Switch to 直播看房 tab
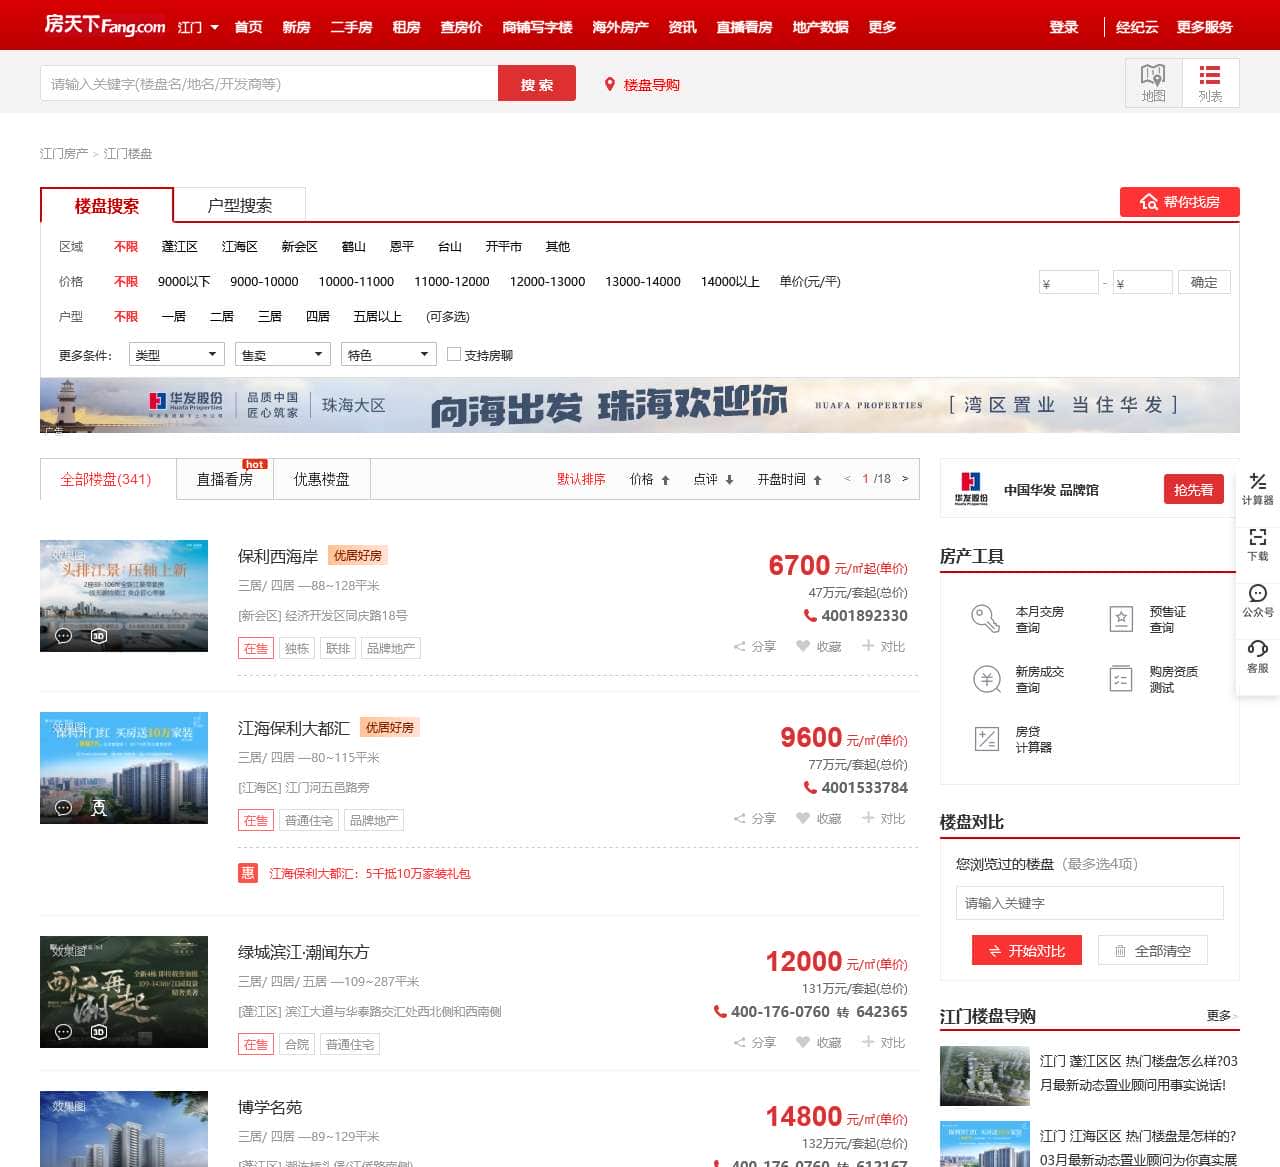Screen dimensions: 1280x1167 pos(225,479)
